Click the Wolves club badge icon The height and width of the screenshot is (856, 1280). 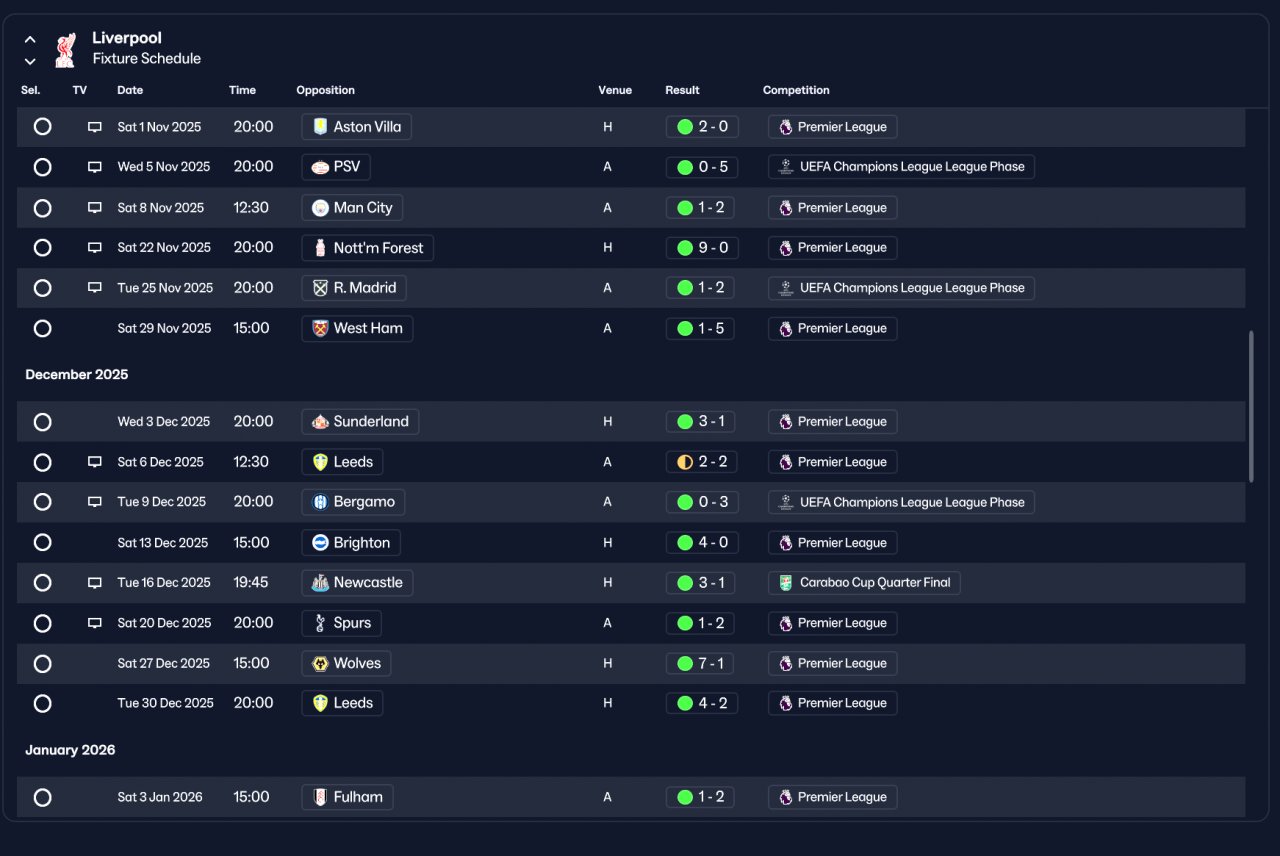pyautogui.click(x=320, y=663)
